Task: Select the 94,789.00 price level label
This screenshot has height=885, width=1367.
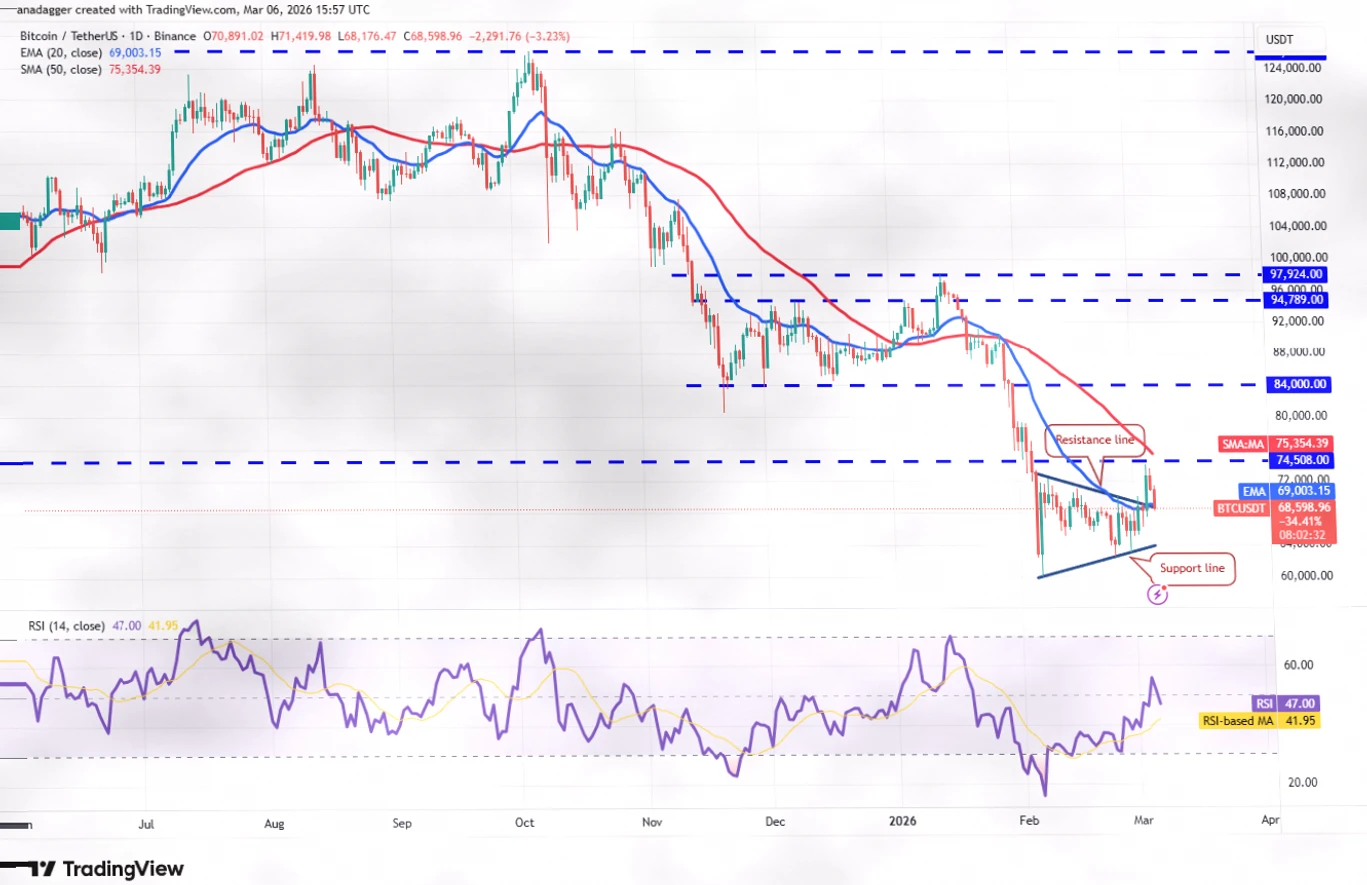Action: [x=1294, y=299]
